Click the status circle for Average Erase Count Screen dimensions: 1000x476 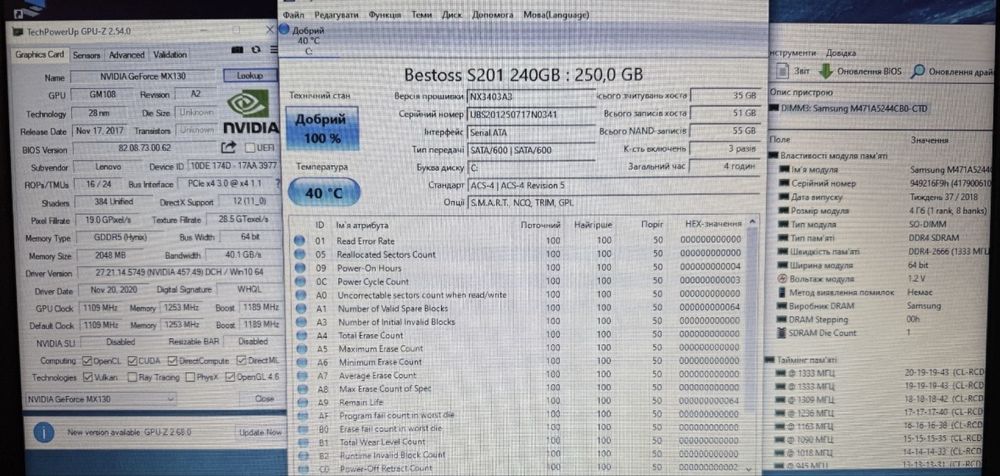[x=300, y=375]
